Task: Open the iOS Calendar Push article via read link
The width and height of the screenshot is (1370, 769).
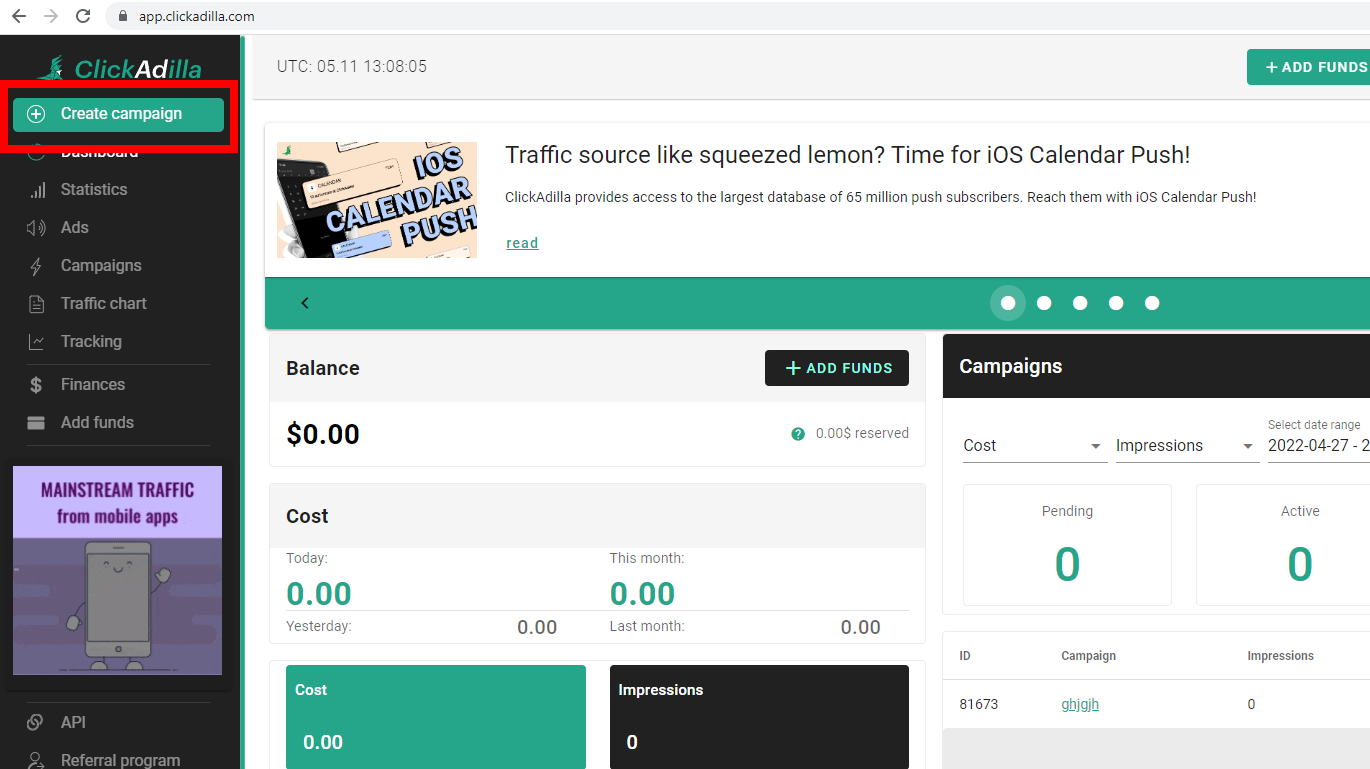Action: pos(521,242)
